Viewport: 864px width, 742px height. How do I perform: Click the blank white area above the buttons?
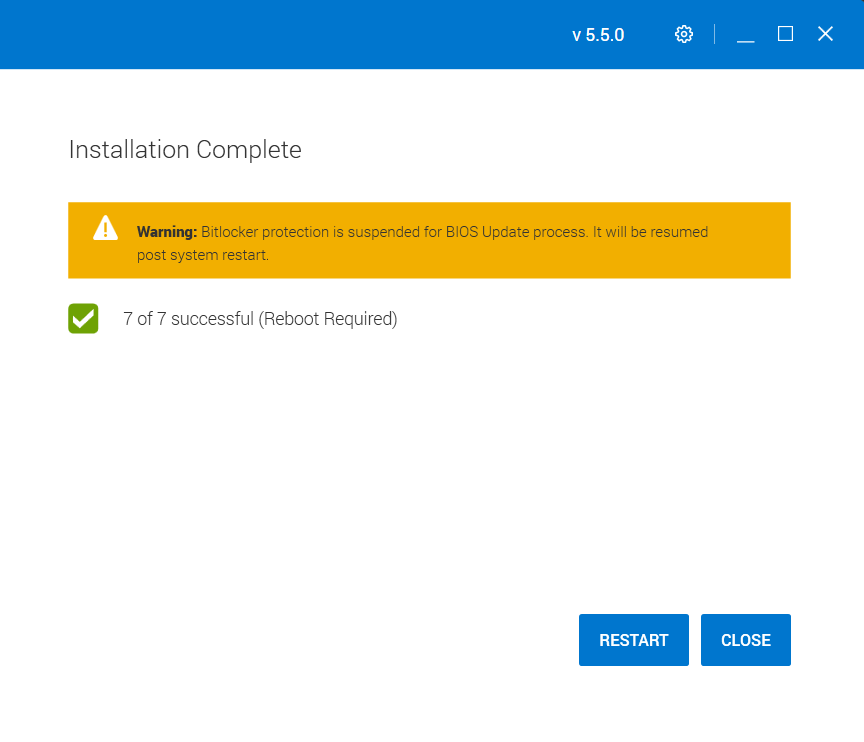coord(430,480)
